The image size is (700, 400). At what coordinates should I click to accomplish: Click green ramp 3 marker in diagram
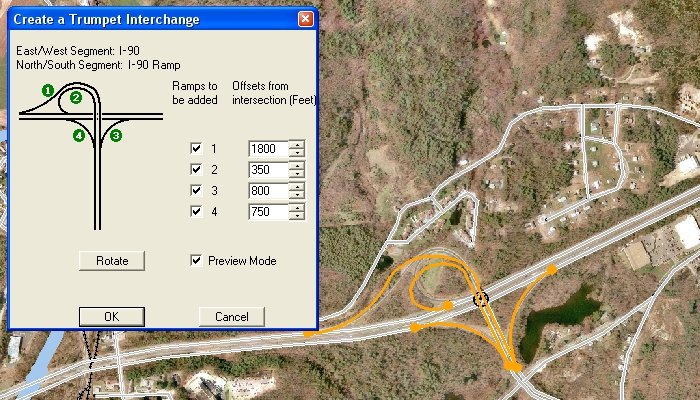pos(116,135)
